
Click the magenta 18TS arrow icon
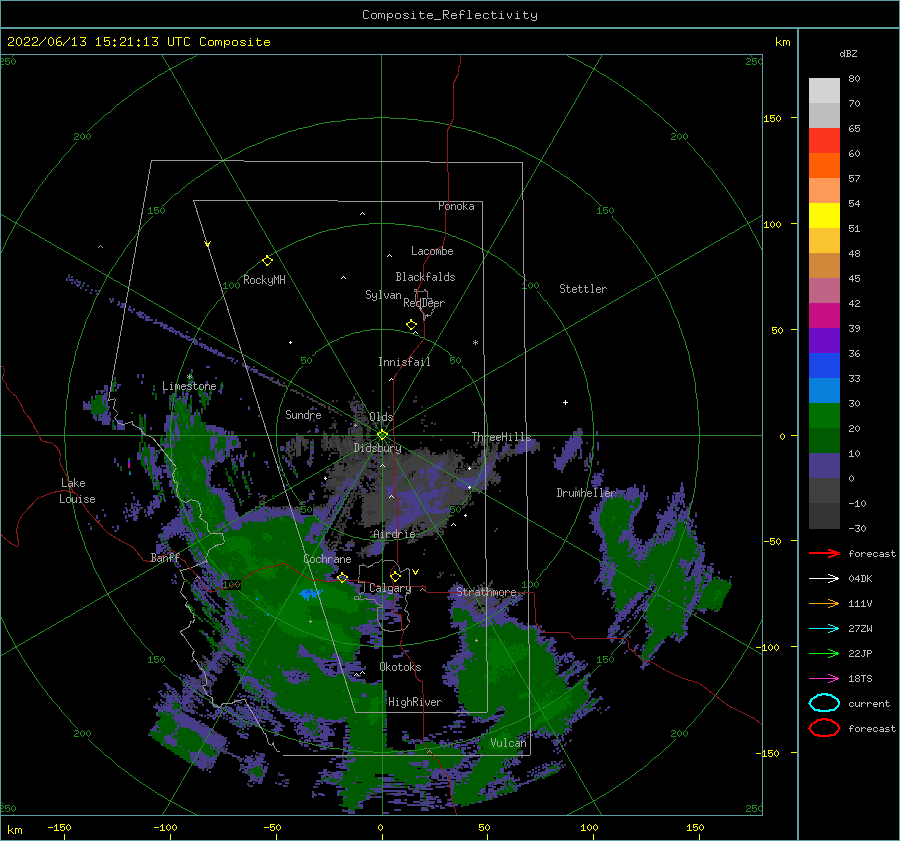(x=824, y=679)
